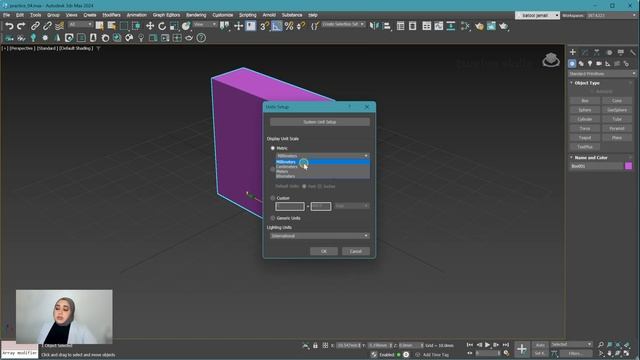Screen dimensions: 640x360
Task: Open the Customize menu
Action: (x=222, y=15)
